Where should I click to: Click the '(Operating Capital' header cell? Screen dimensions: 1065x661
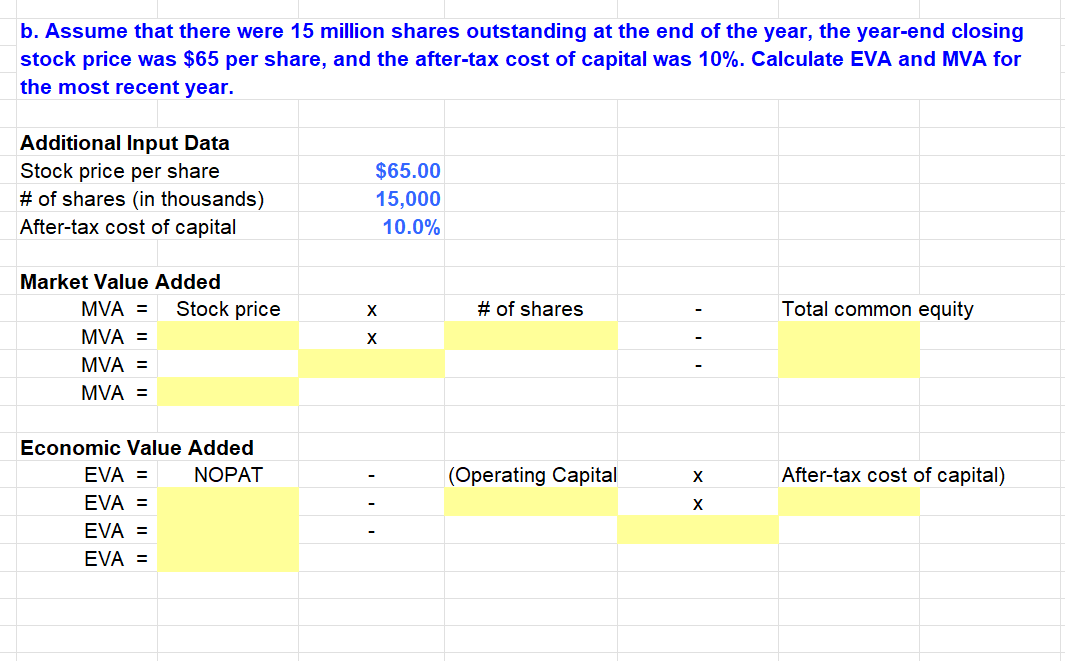pyautogui.click(x=532, y=475)
